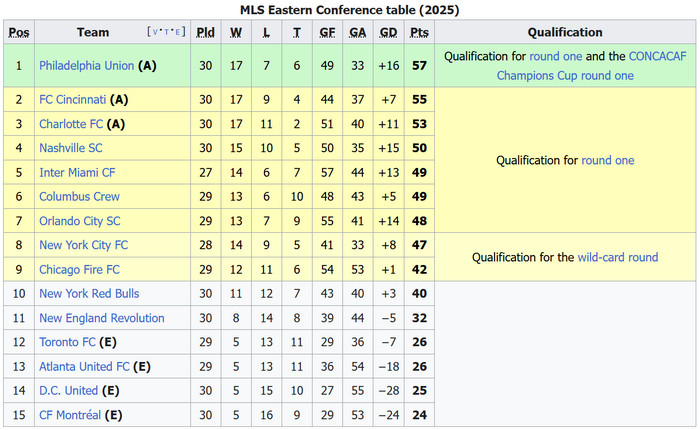Click the 'V' view template link

[x=155, y=32]
